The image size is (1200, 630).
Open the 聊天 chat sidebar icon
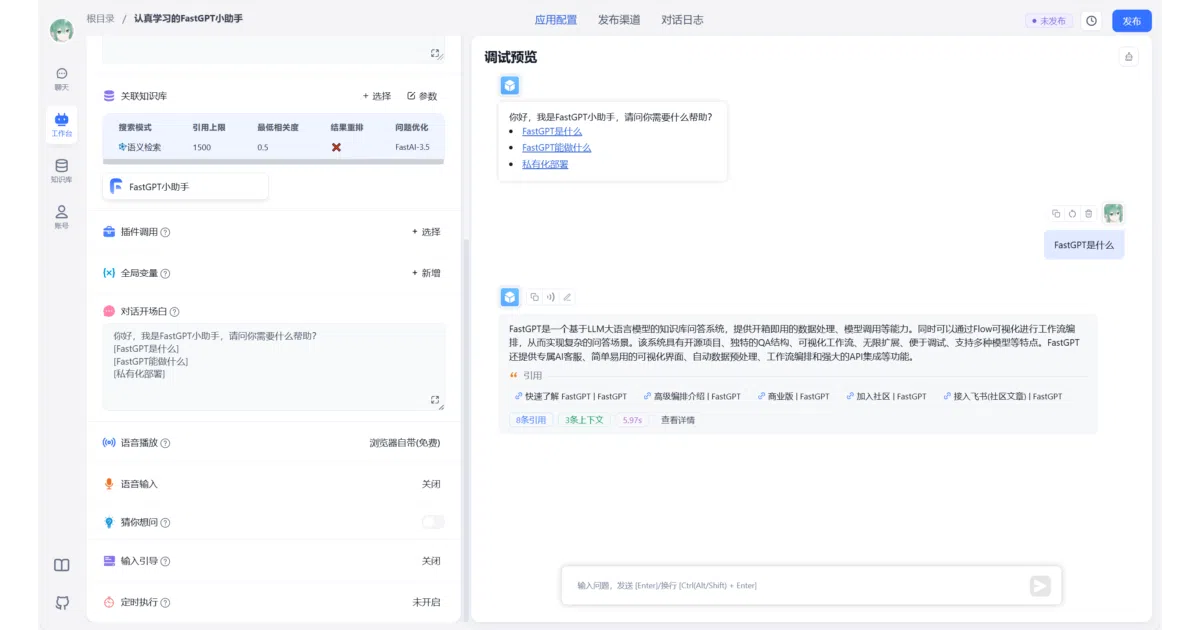[61, 78]
